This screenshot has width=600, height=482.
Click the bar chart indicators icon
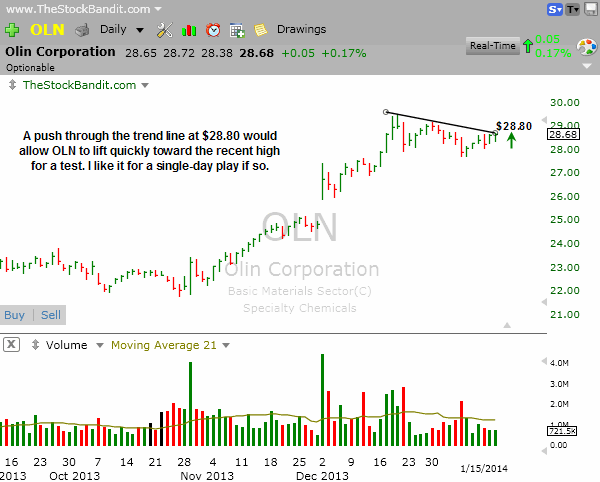click(x=189, y=30)
